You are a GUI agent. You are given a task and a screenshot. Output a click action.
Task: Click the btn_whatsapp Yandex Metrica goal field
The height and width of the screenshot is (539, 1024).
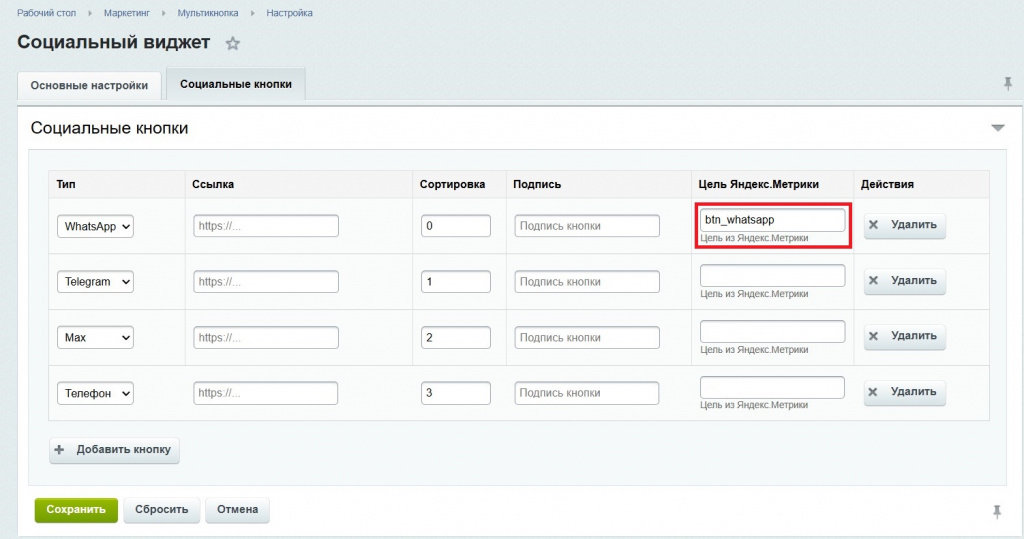tap(772, 220)
